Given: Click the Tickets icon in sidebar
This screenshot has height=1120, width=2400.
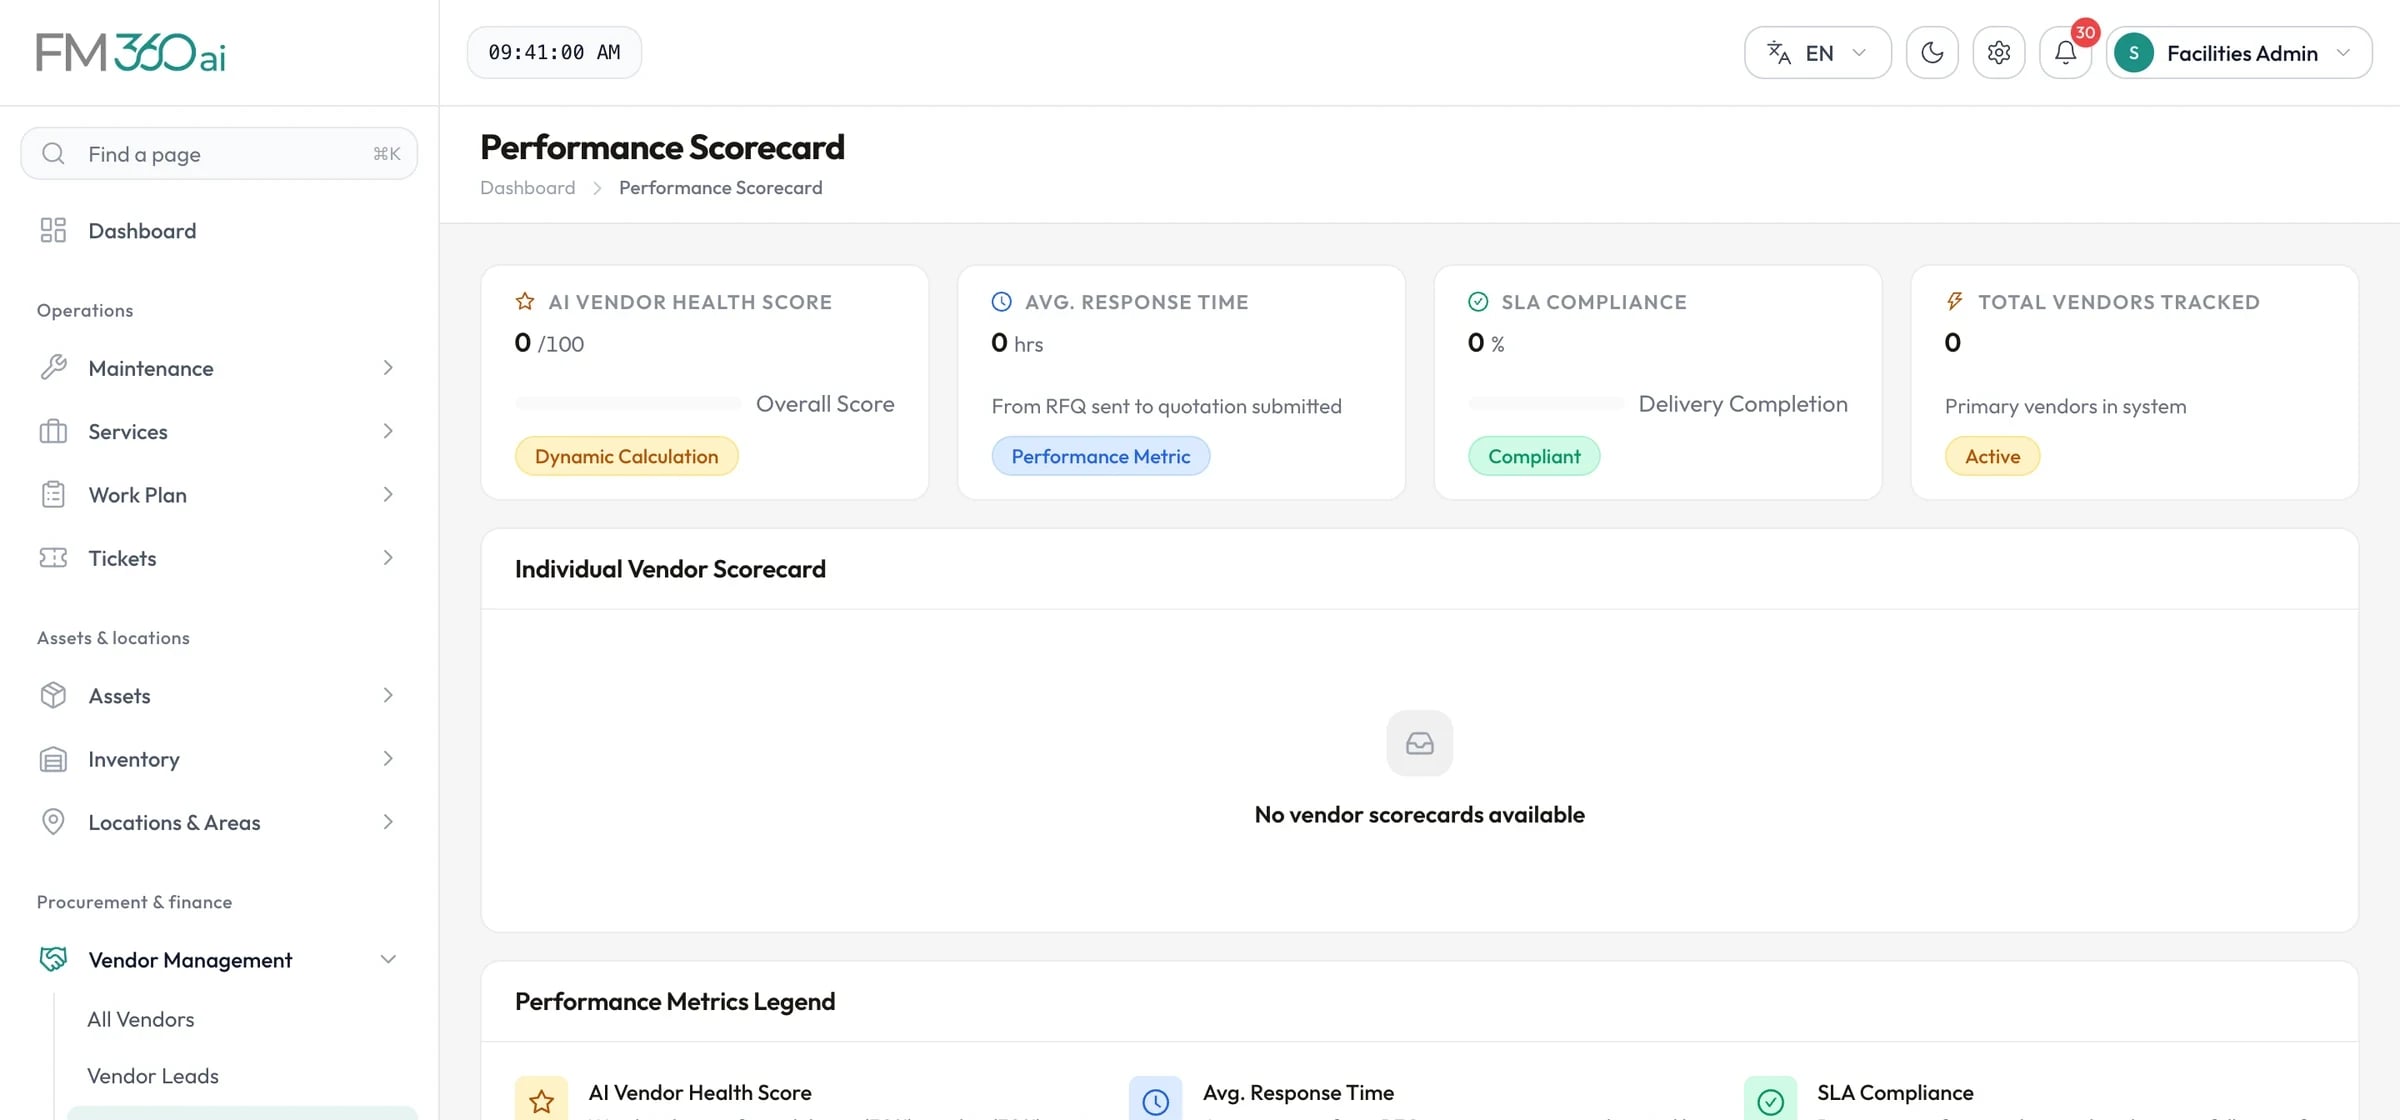Looking at the screenshot, I should 53,557.
